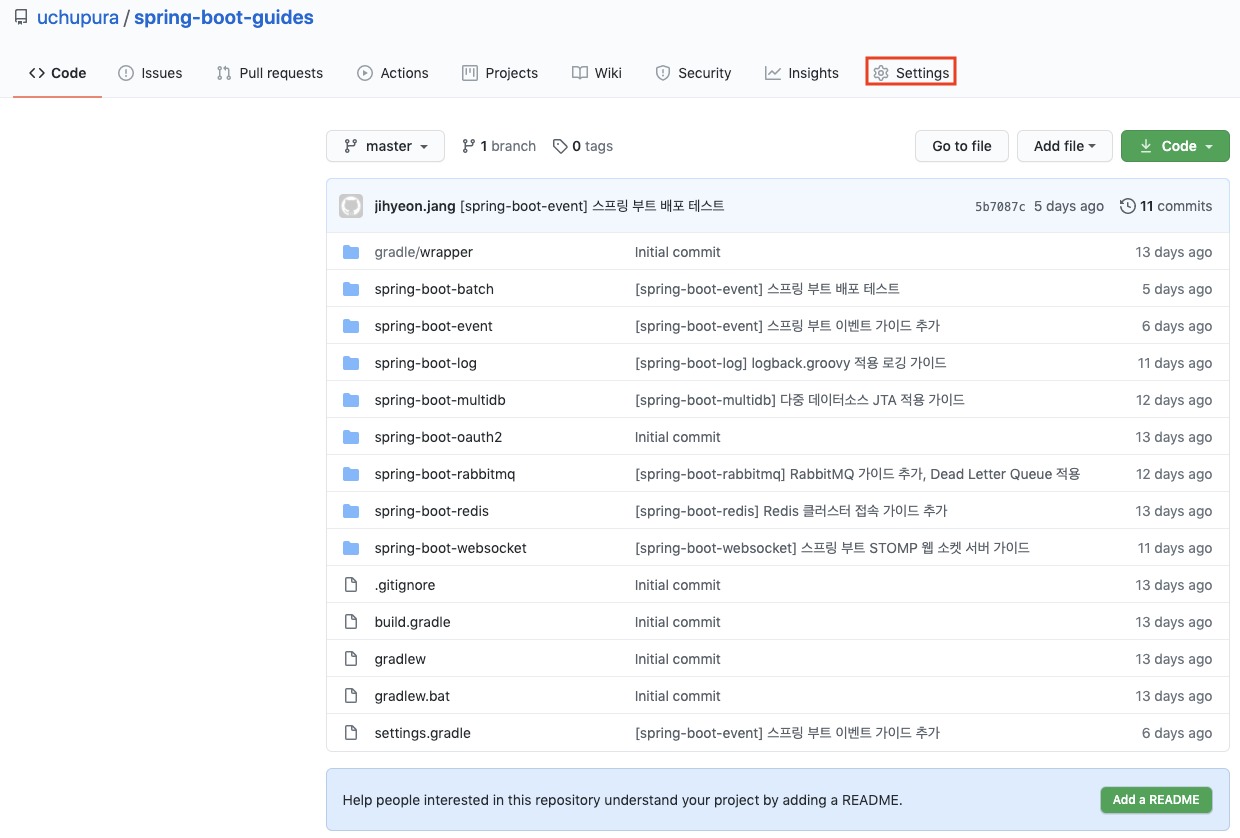This screenshot has height=838, width=1240.
Task: Click the repository book icon beside uchupura
Action: [x=21, y=18]
